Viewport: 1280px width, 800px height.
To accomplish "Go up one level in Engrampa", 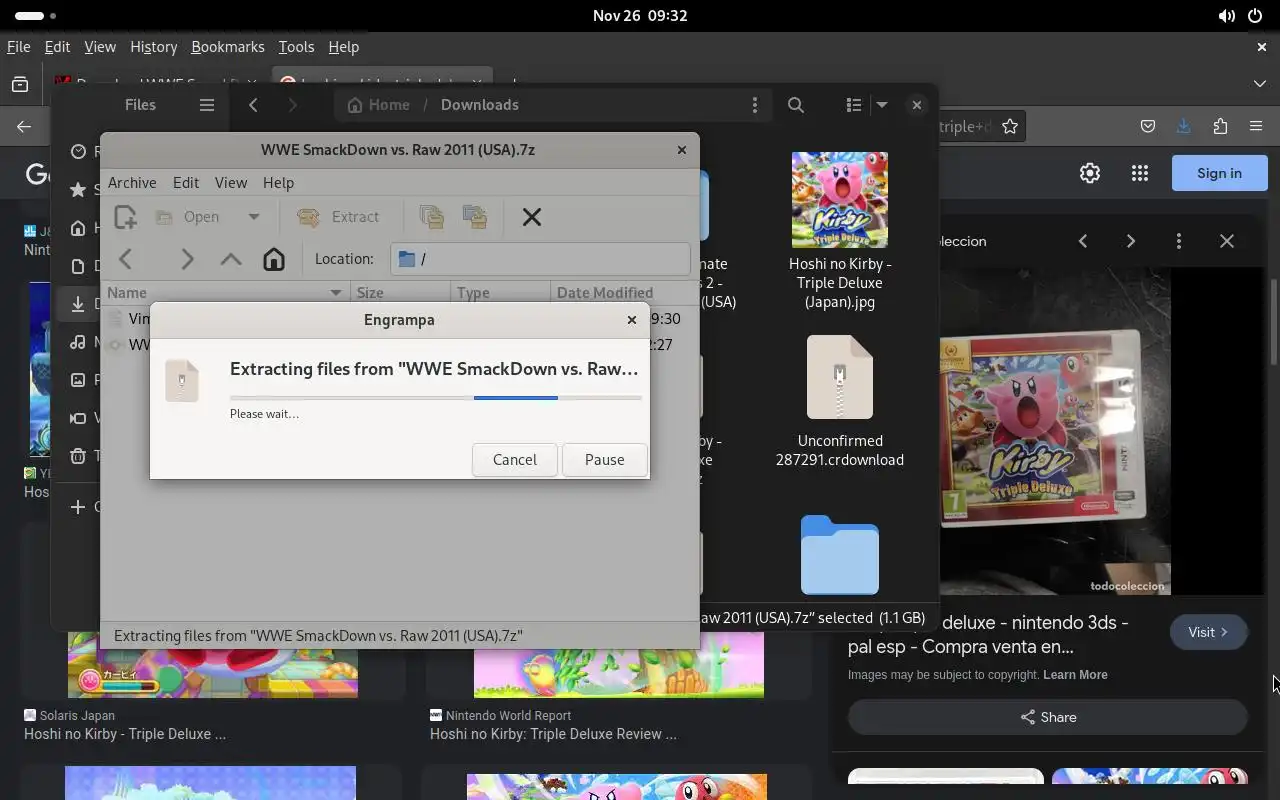I will 231,259.
